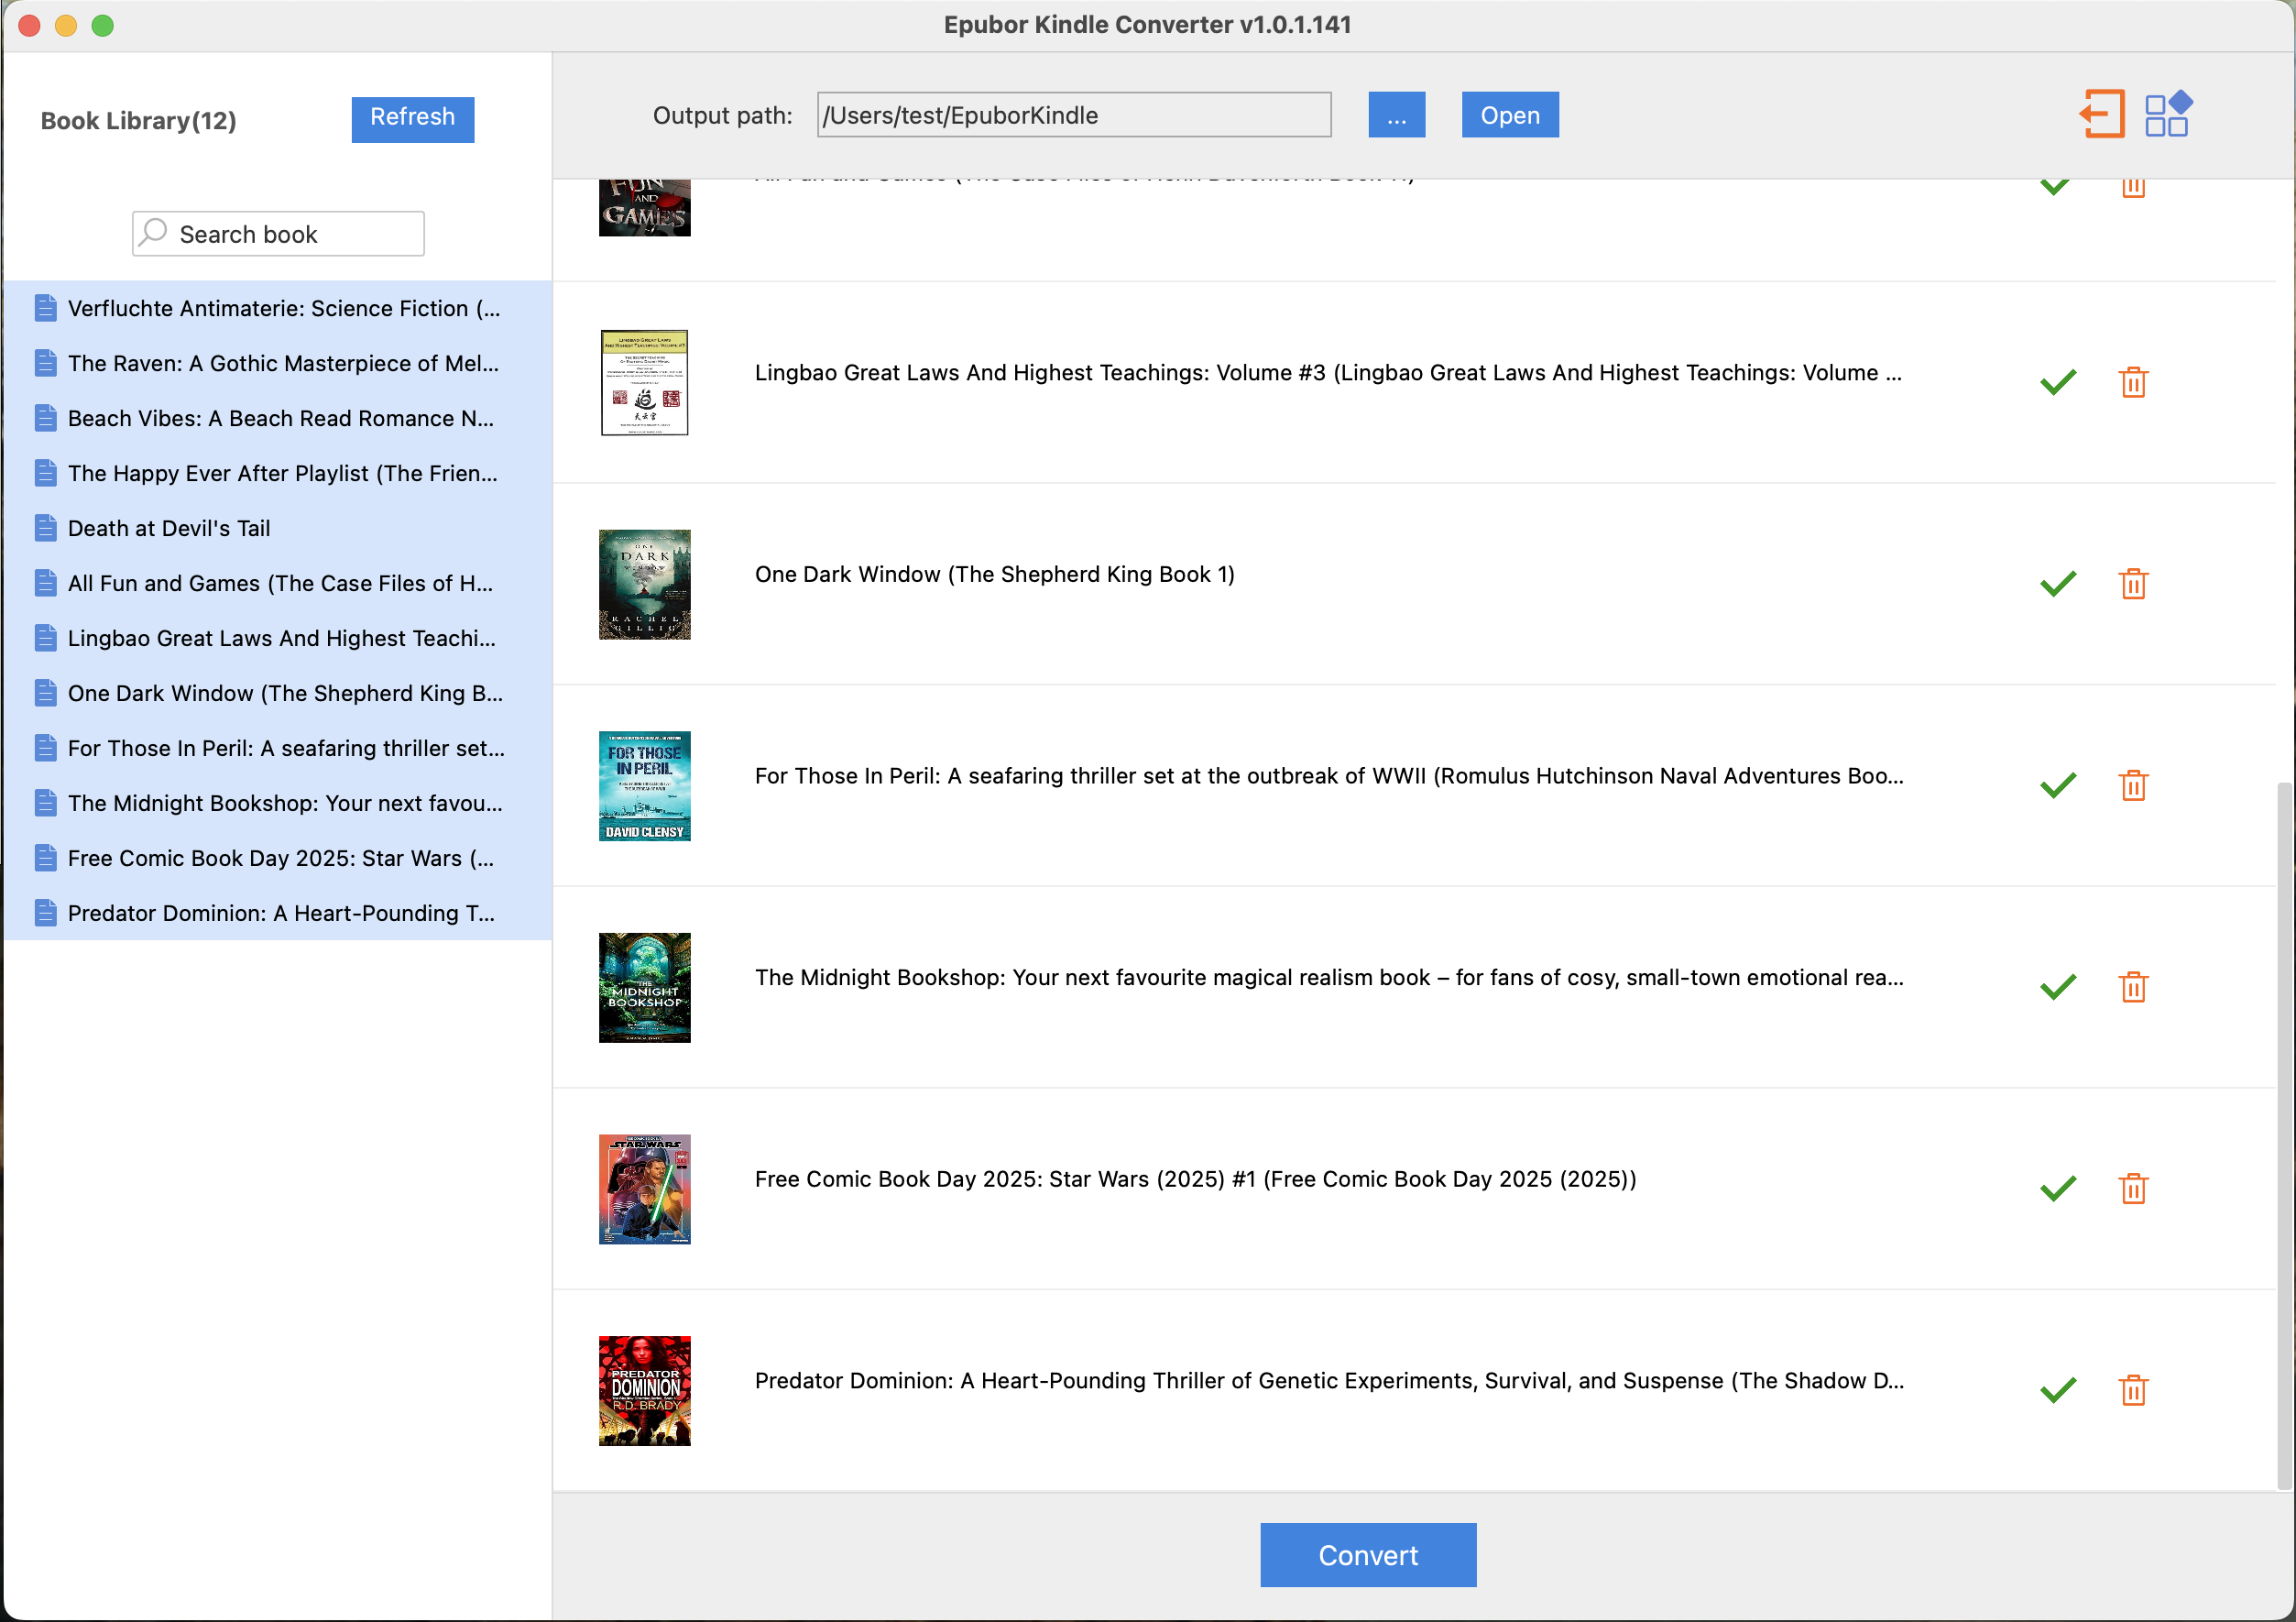This screenshot has height=1622, width=2296.
Task: Click green checkmark for One Dark Window
Action: point(2058,584)
